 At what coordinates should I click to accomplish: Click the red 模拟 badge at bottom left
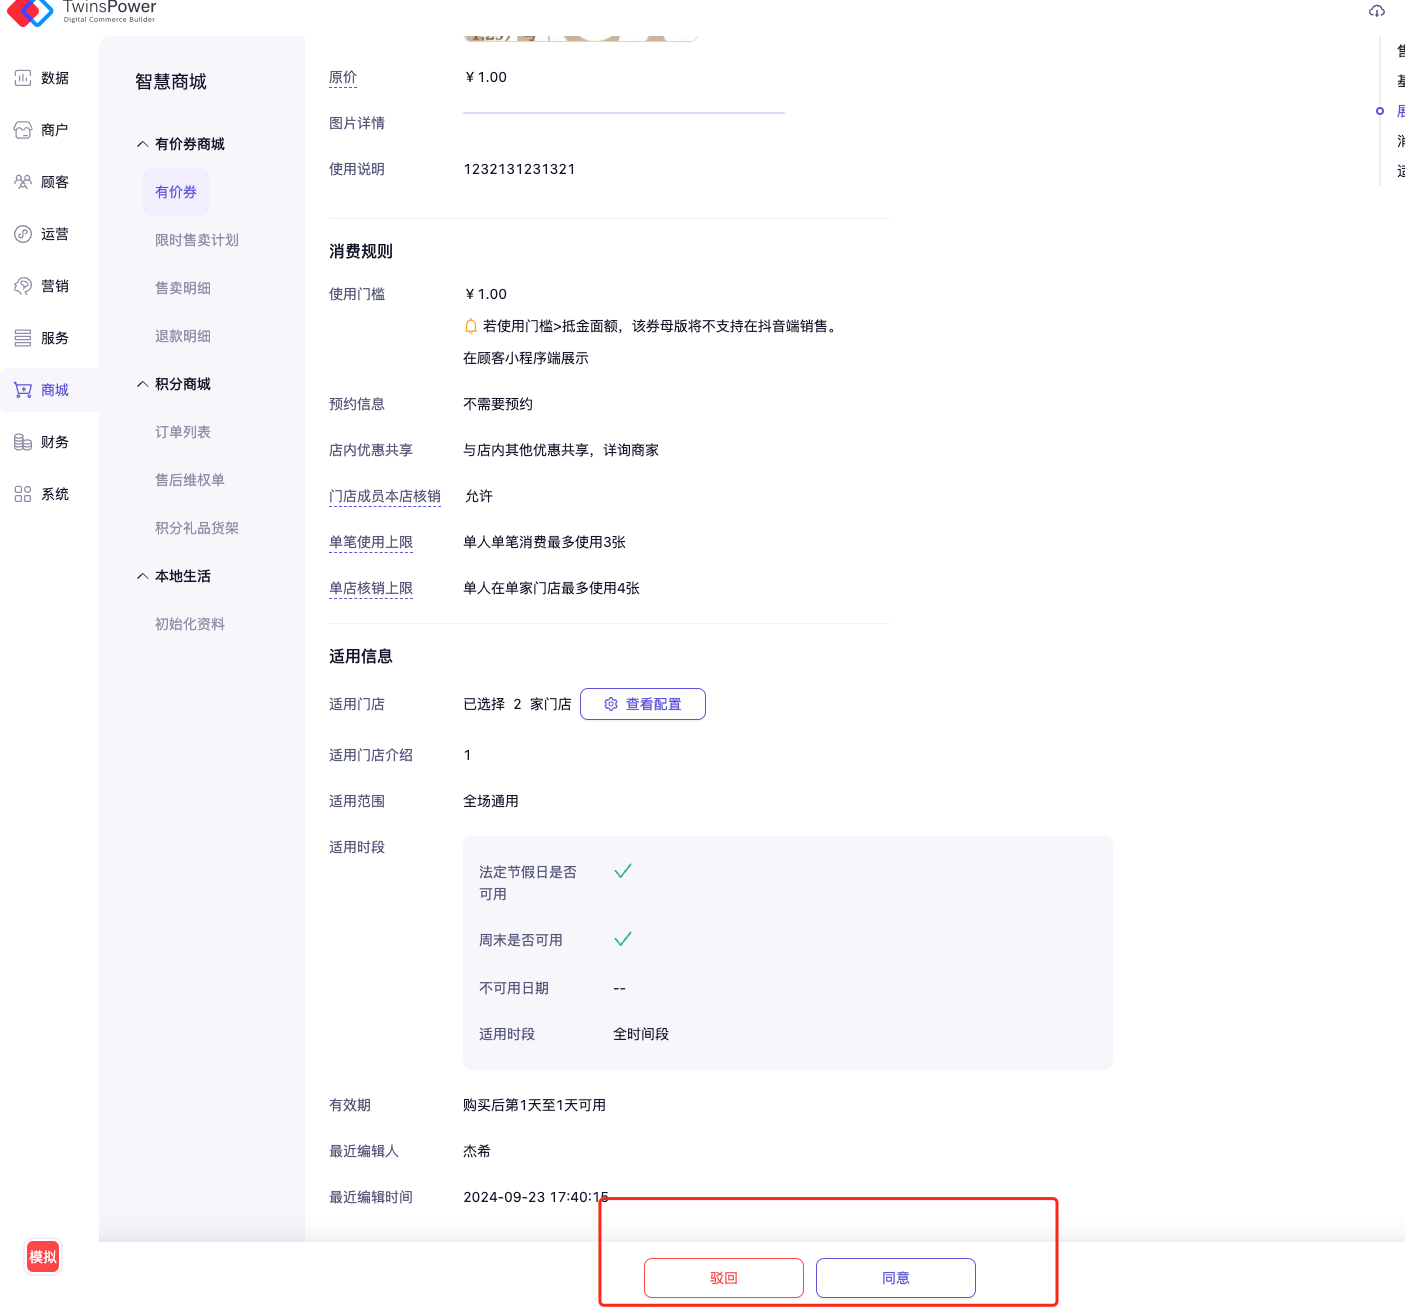pyautogui.click(x=43, y=1257)
